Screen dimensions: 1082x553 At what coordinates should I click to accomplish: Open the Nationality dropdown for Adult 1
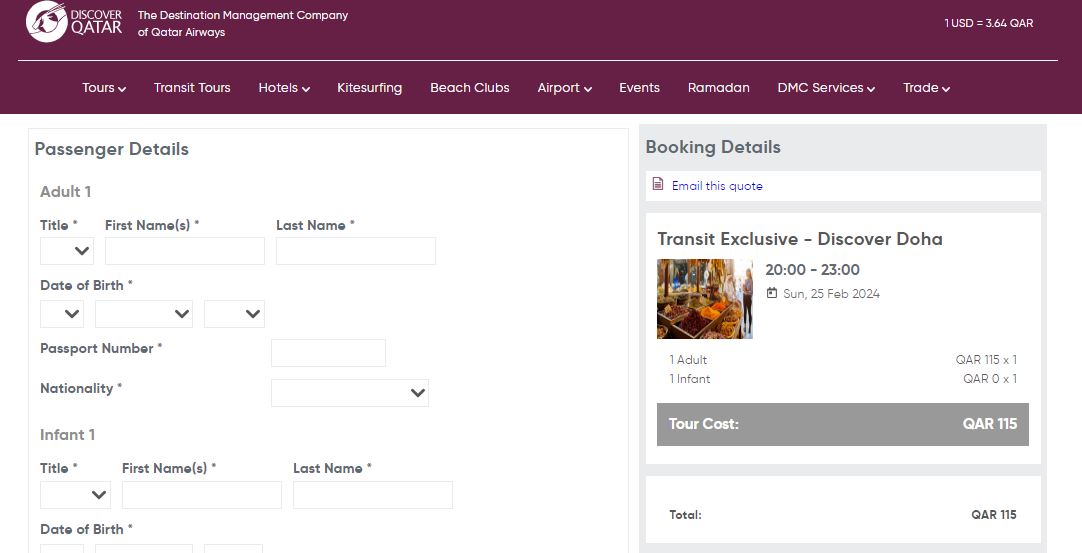coord(350,393)
